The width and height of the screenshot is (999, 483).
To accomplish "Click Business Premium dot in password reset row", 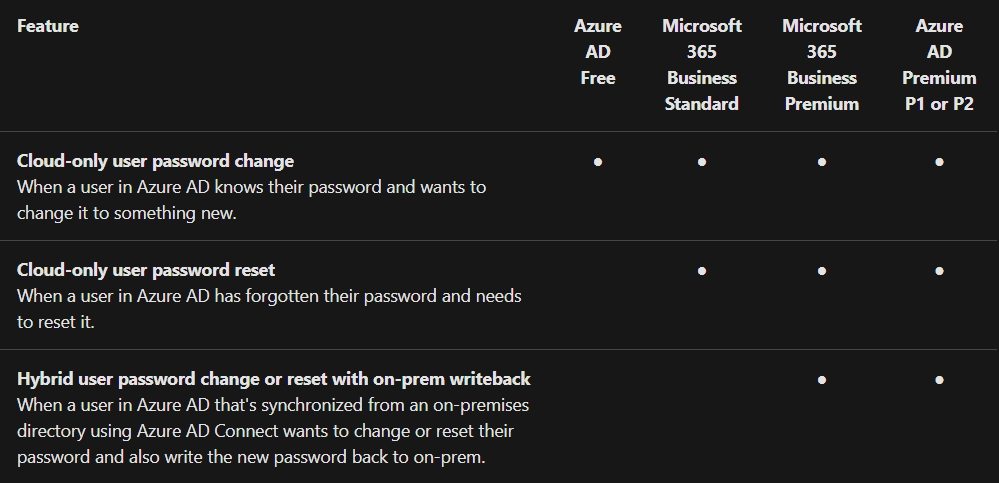I will coord(822,271).
